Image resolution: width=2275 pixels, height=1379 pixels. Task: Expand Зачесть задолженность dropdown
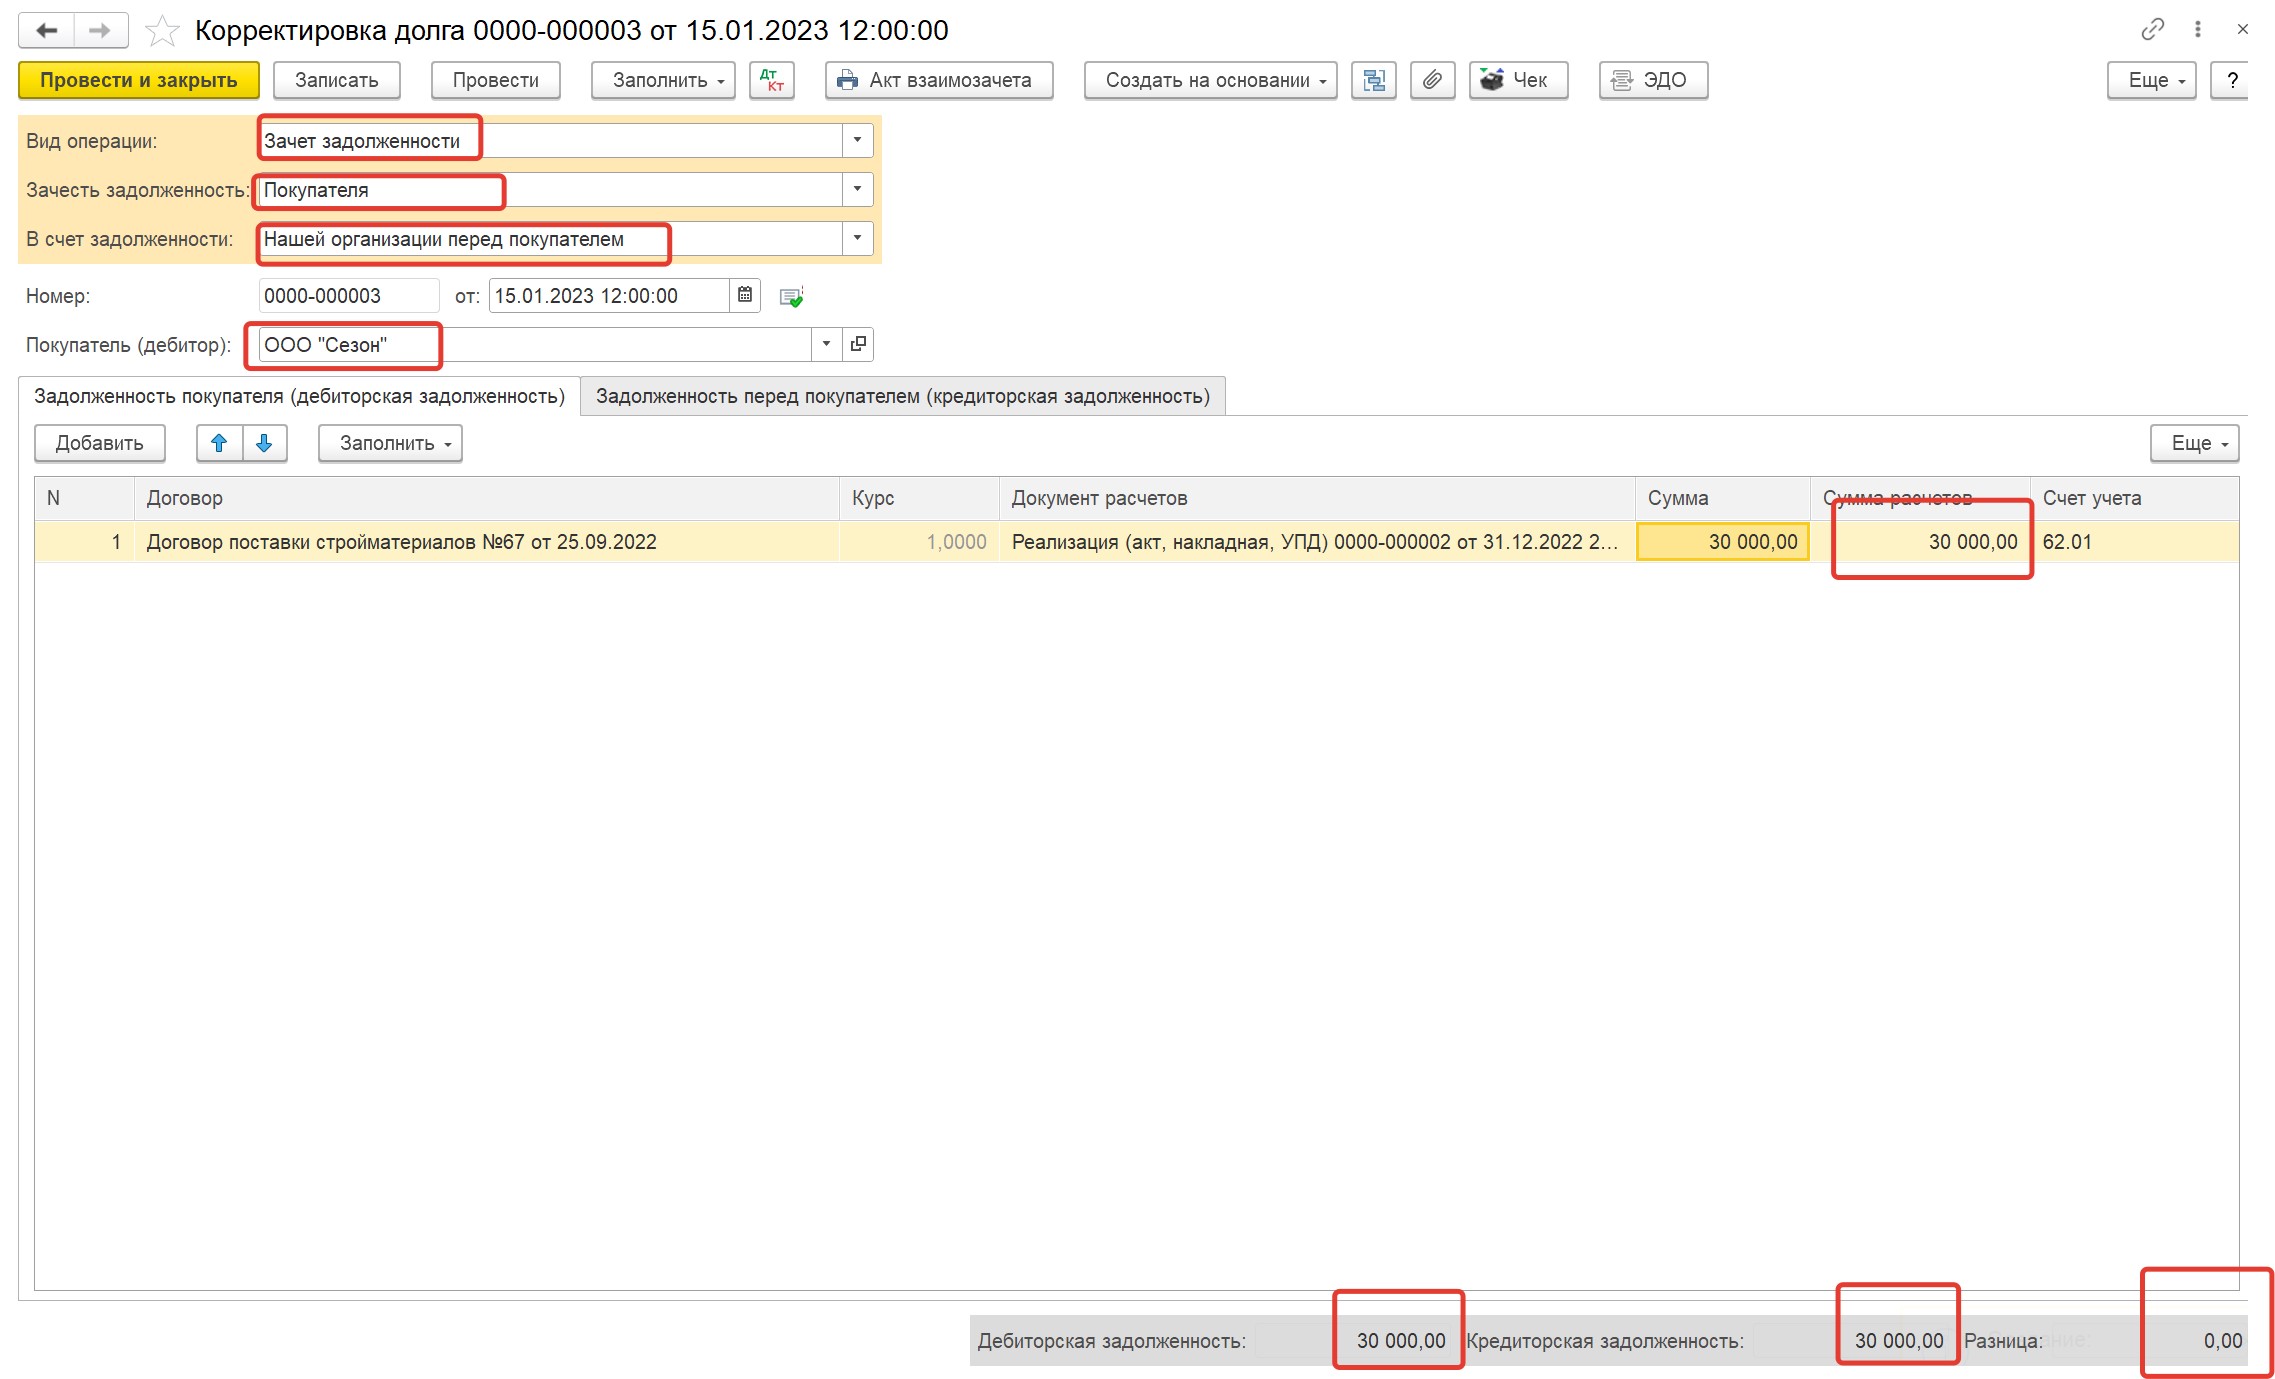tap(857, 189)
